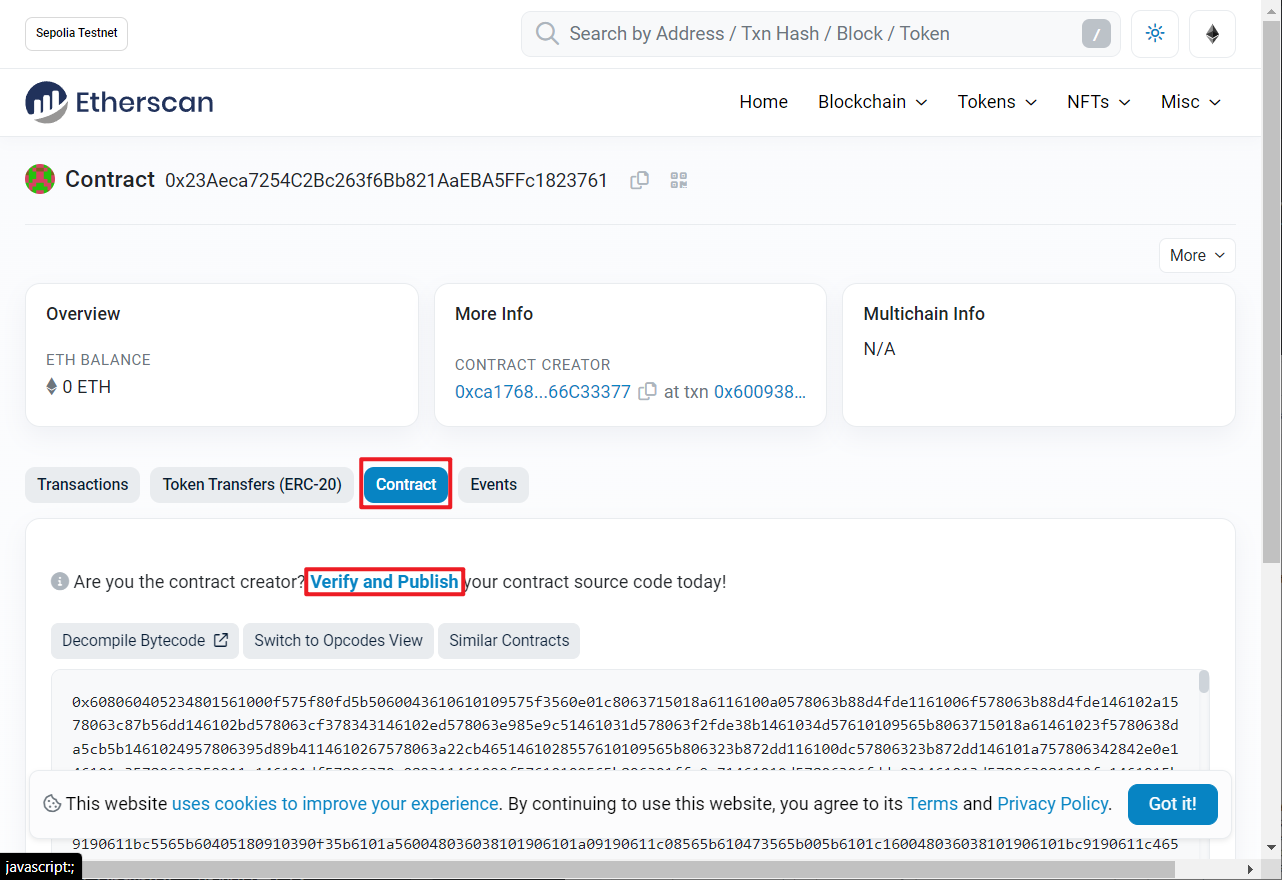Click the contract identicon avatar

coord(40,180)
